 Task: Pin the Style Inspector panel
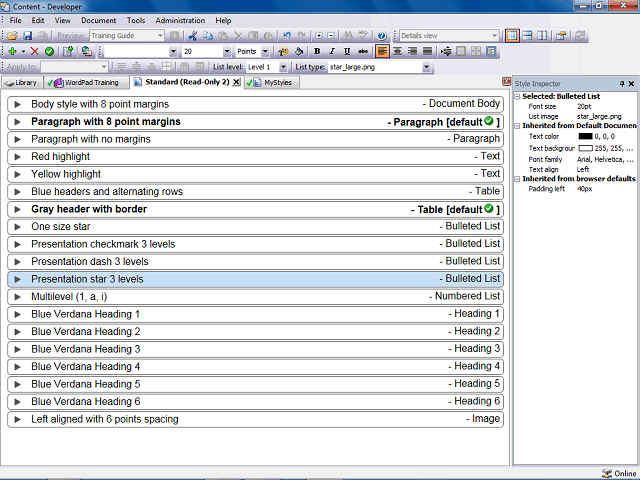(x=622, y=84)
